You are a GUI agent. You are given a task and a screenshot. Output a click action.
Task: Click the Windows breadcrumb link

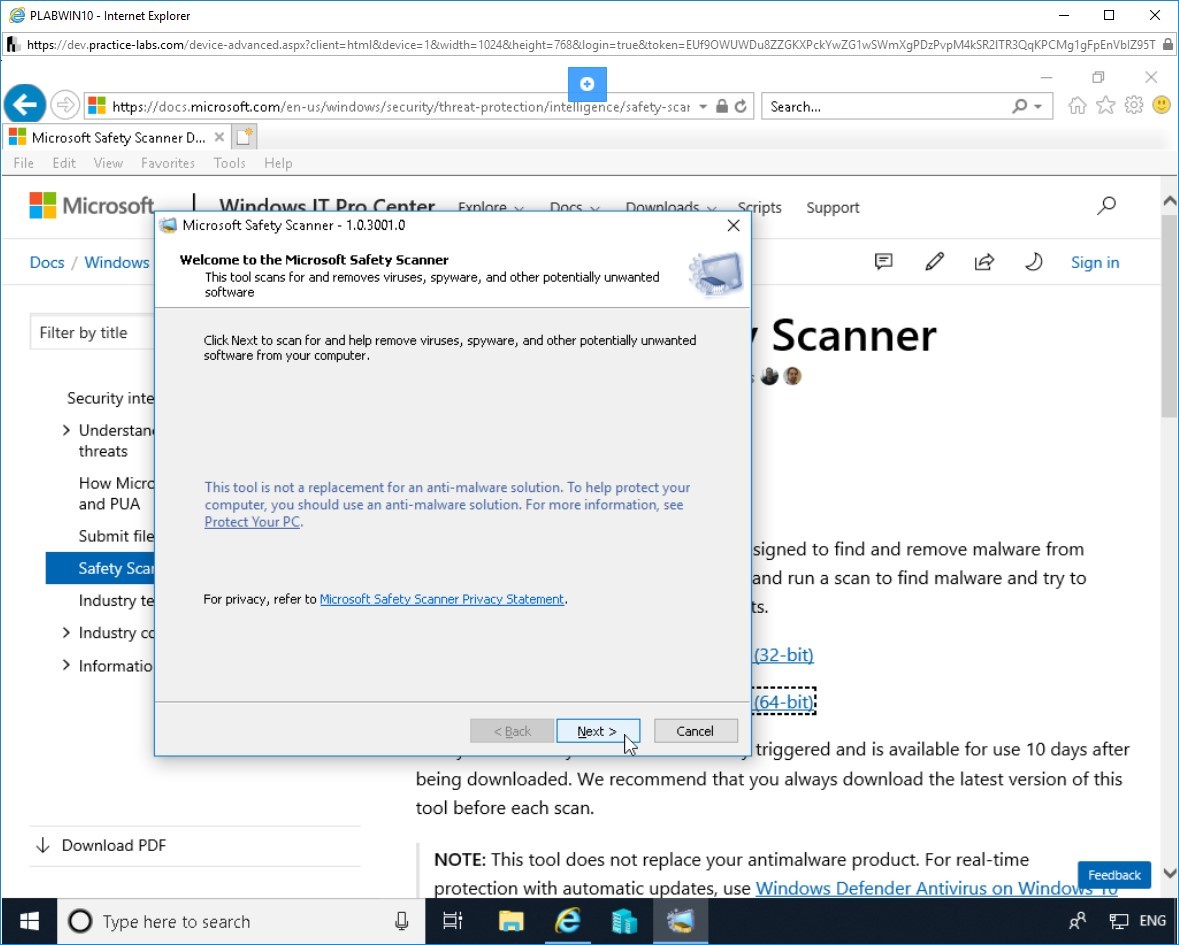(x=117, y=262)
